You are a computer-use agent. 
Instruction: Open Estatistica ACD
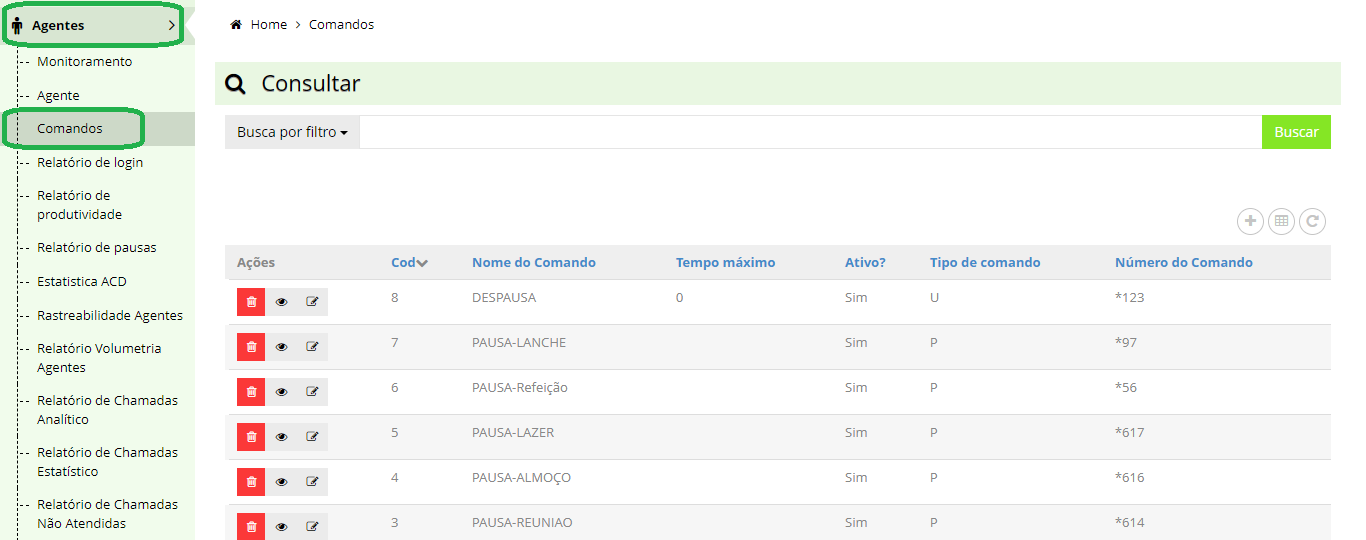82,281
